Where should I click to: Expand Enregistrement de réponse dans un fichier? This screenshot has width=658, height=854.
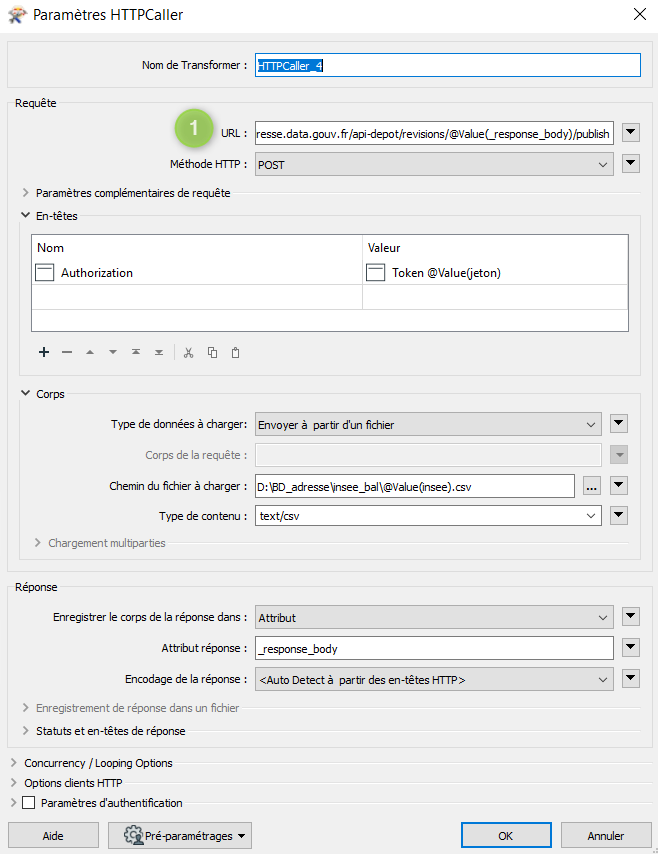coord(25,707)
